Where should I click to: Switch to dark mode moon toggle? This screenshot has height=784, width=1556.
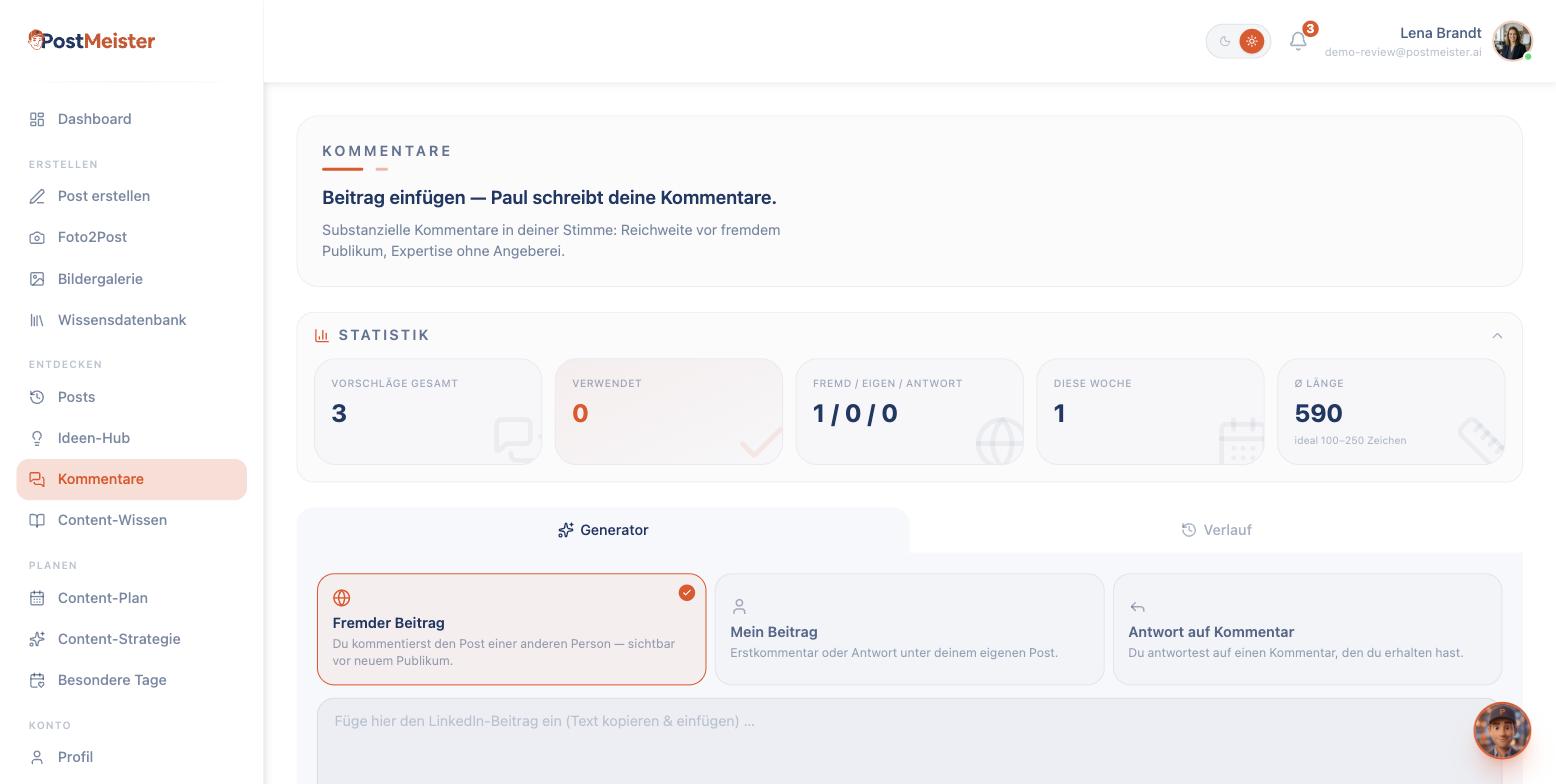coord(1224,41)
